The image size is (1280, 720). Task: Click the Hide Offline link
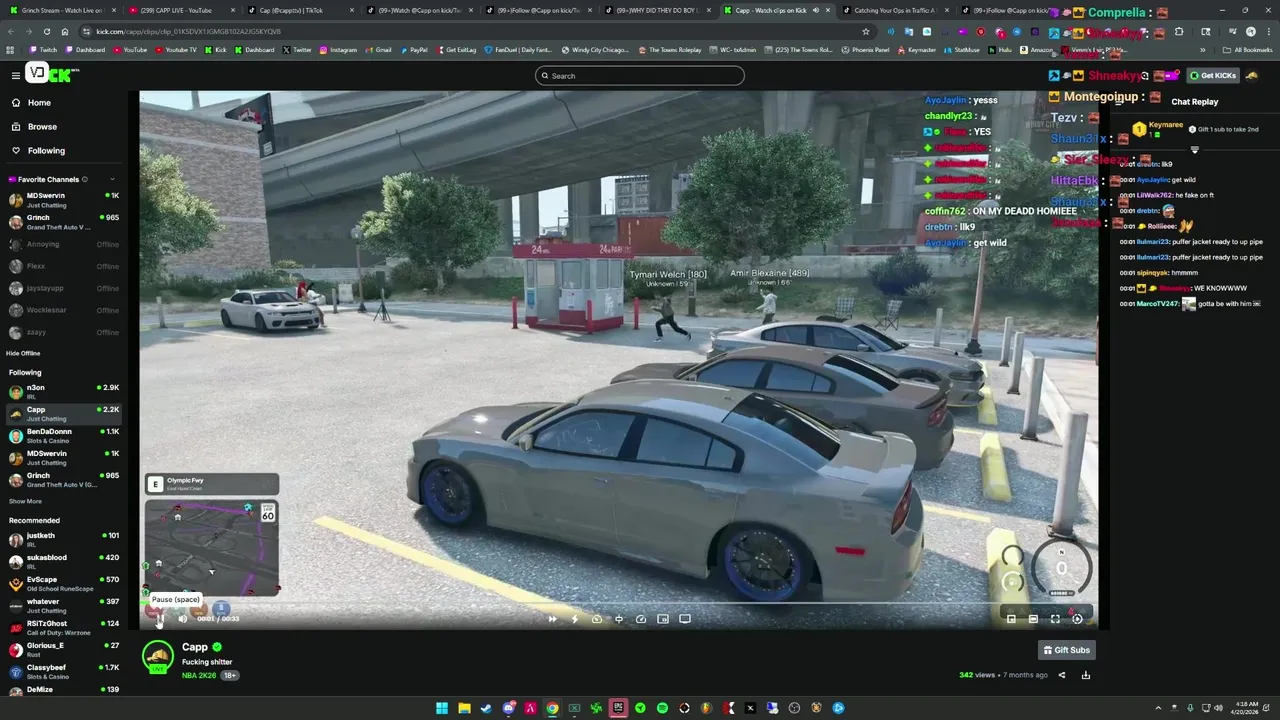tap(23, 353)
